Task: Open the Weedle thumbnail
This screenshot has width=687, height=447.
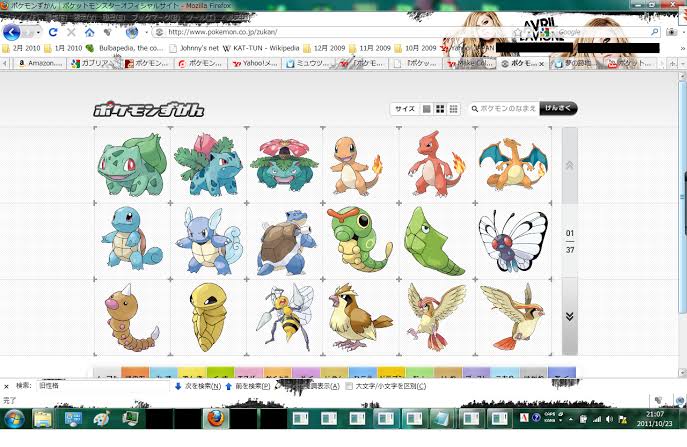Action: pos(132,317)
